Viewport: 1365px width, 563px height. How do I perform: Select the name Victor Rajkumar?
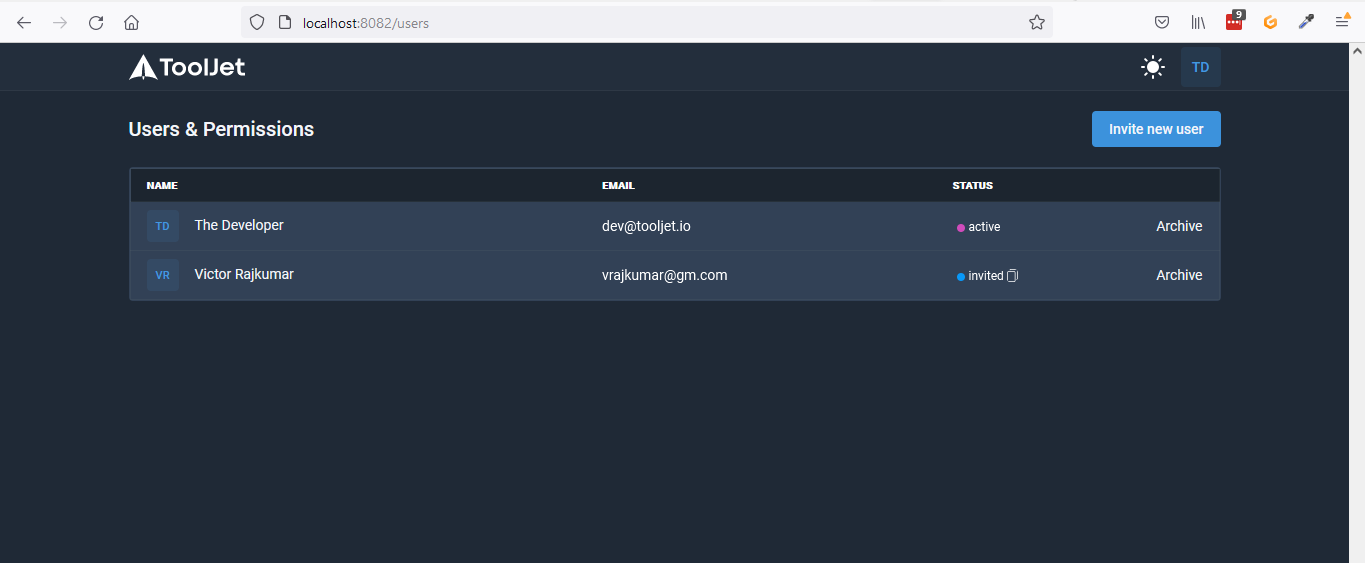[244, 274]
